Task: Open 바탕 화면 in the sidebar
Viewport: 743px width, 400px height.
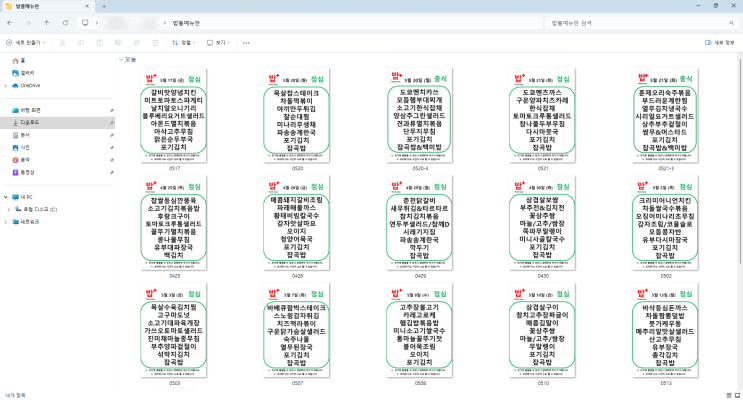Action: 26,110
